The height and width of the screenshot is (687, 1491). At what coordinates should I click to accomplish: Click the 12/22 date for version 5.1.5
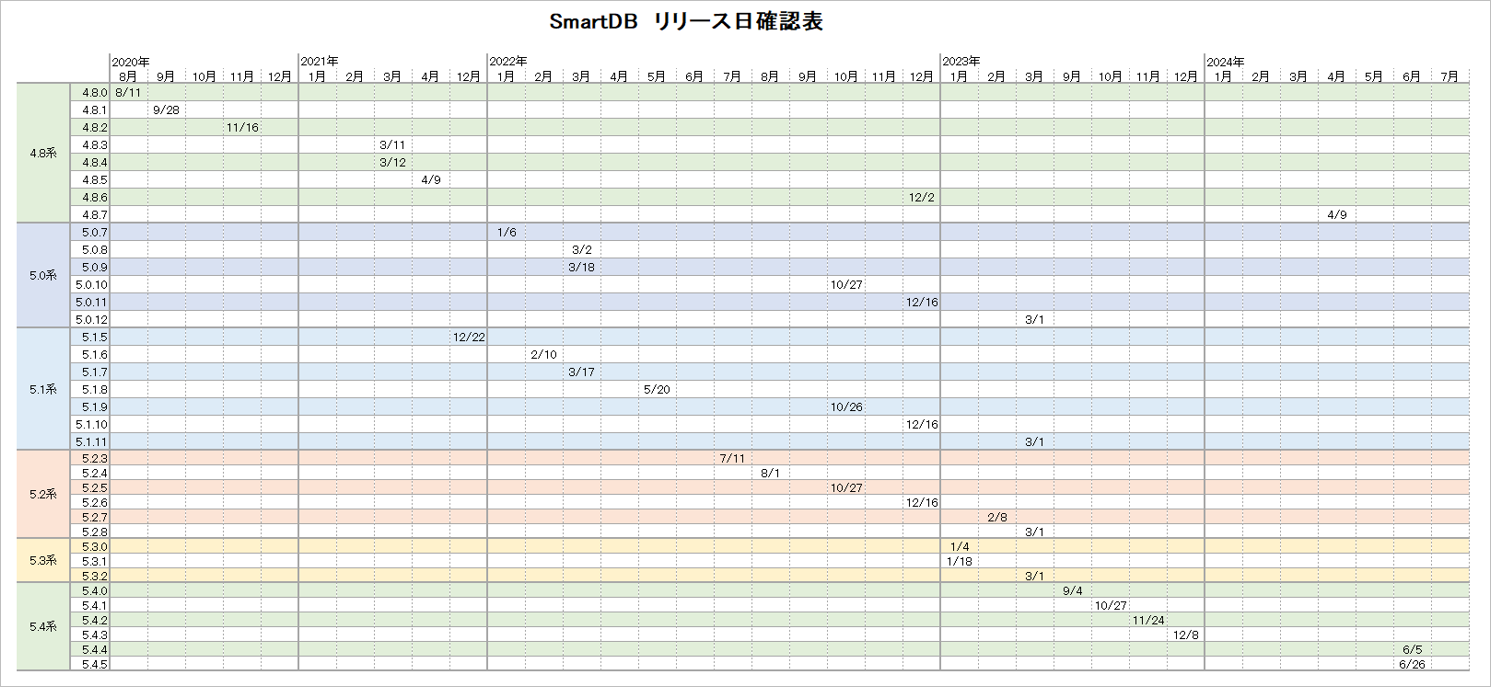coord(468,337)
